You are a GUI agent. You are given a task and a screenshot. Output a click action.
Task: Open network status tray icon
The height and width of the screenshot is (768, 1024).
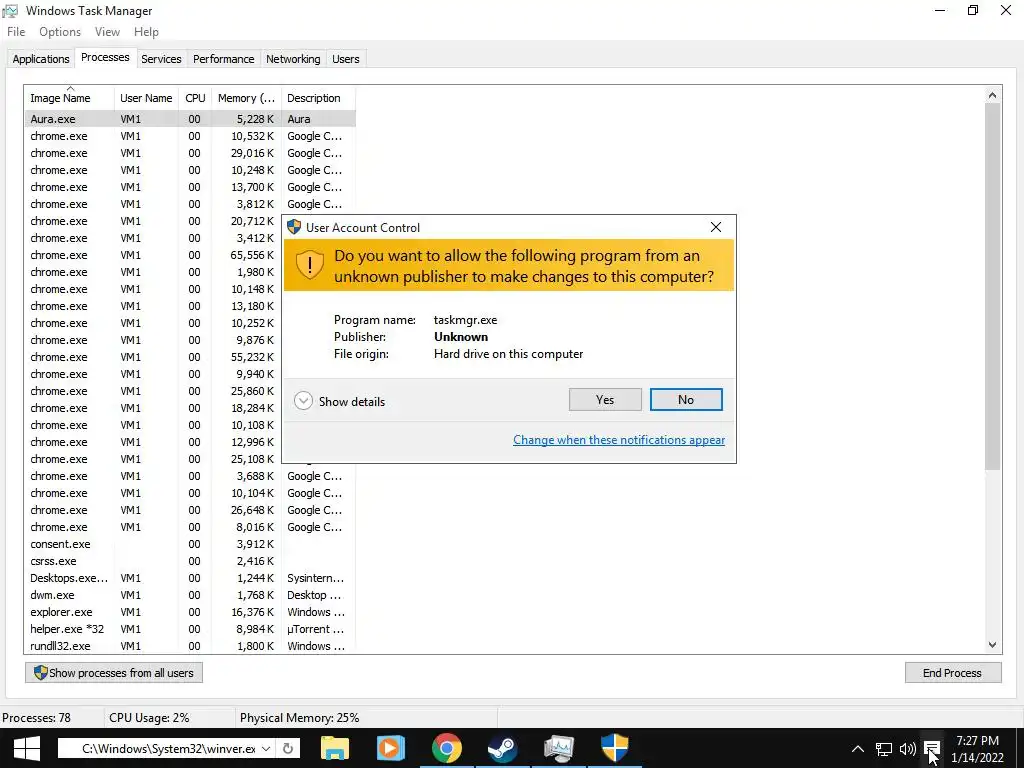(884, 749)
